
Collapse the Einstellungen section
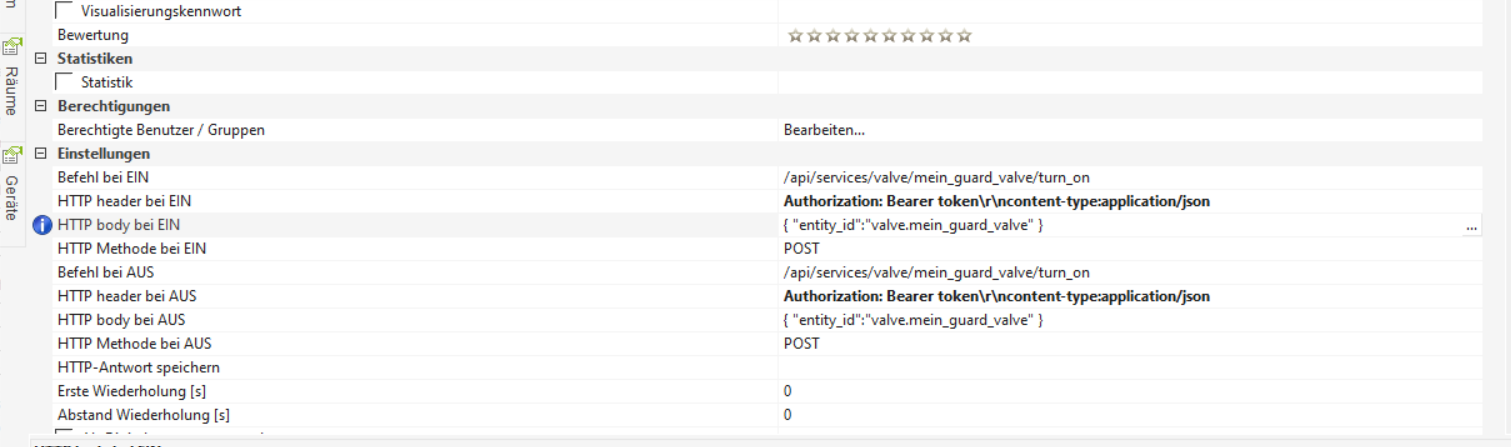[x=41, y=154]
